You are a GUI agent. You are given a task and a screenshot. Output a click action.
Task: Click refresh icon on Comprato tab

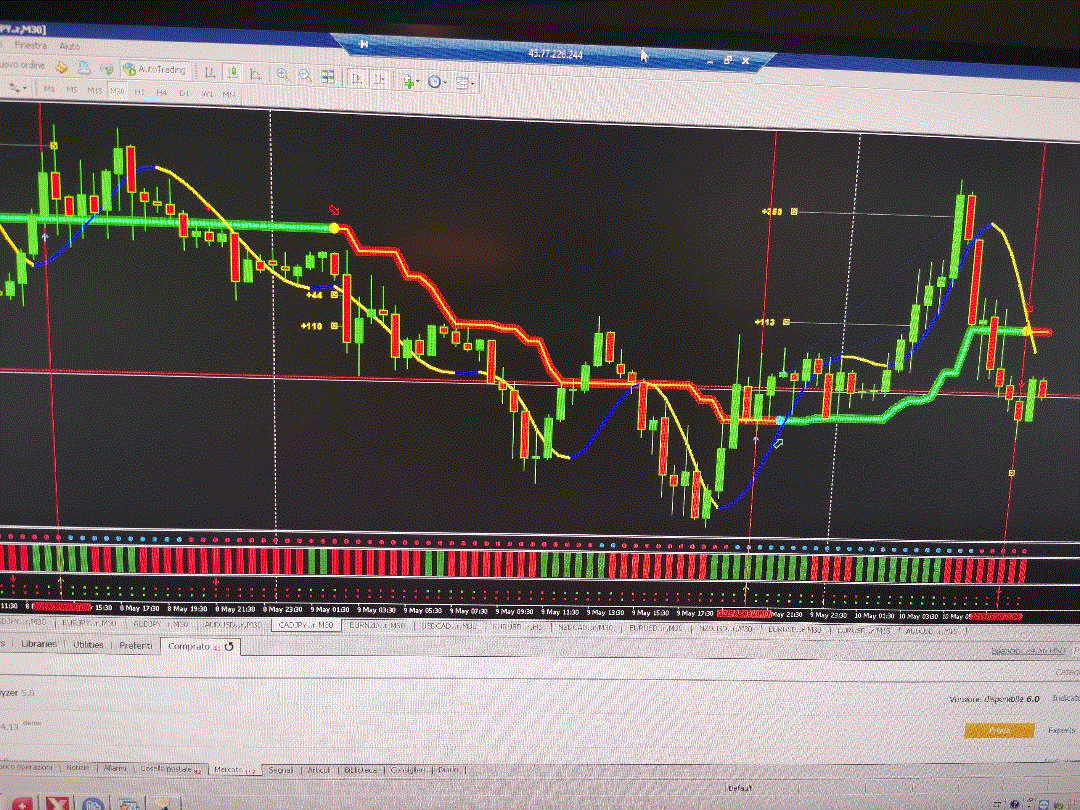229,647
